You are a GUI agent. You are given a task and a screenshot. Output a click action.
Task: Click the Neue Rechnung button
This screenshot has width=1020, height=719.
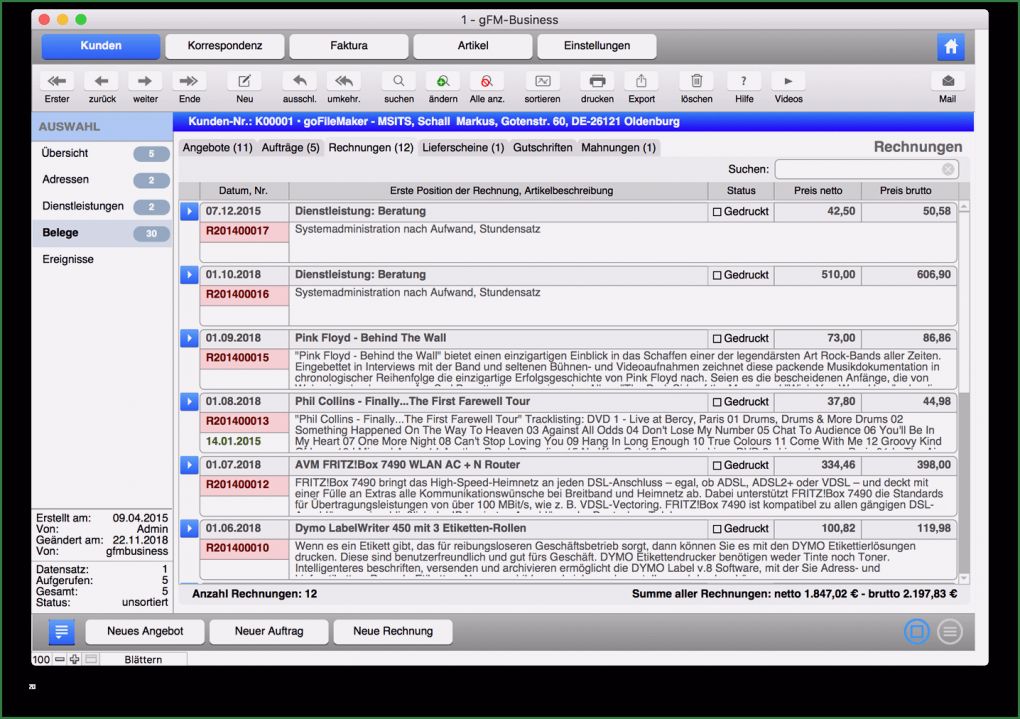tap(393, 631)
